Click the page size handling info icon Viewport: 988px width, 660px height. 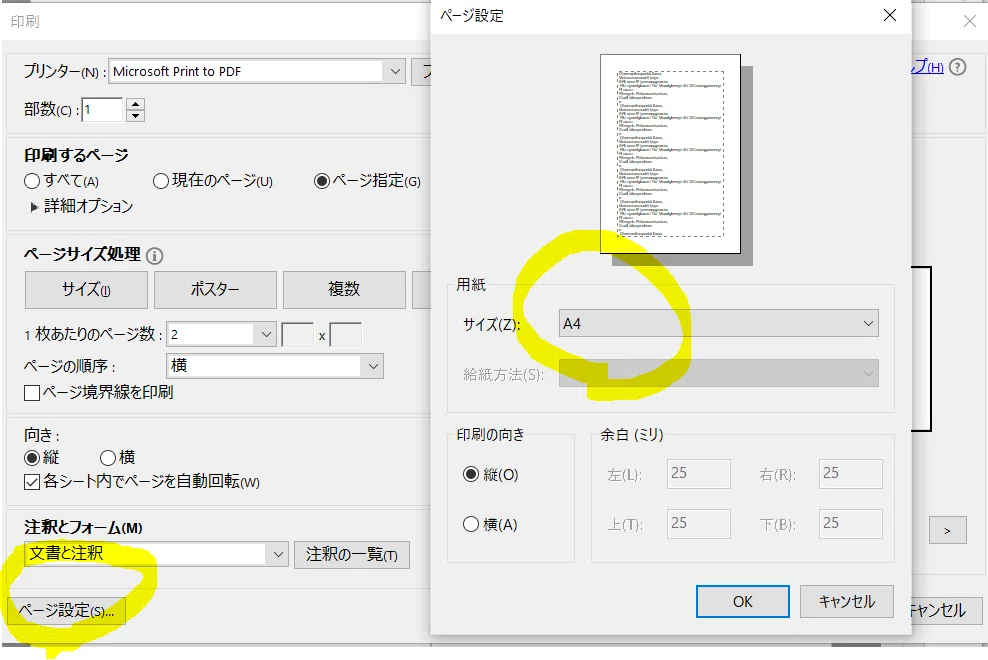154,255
